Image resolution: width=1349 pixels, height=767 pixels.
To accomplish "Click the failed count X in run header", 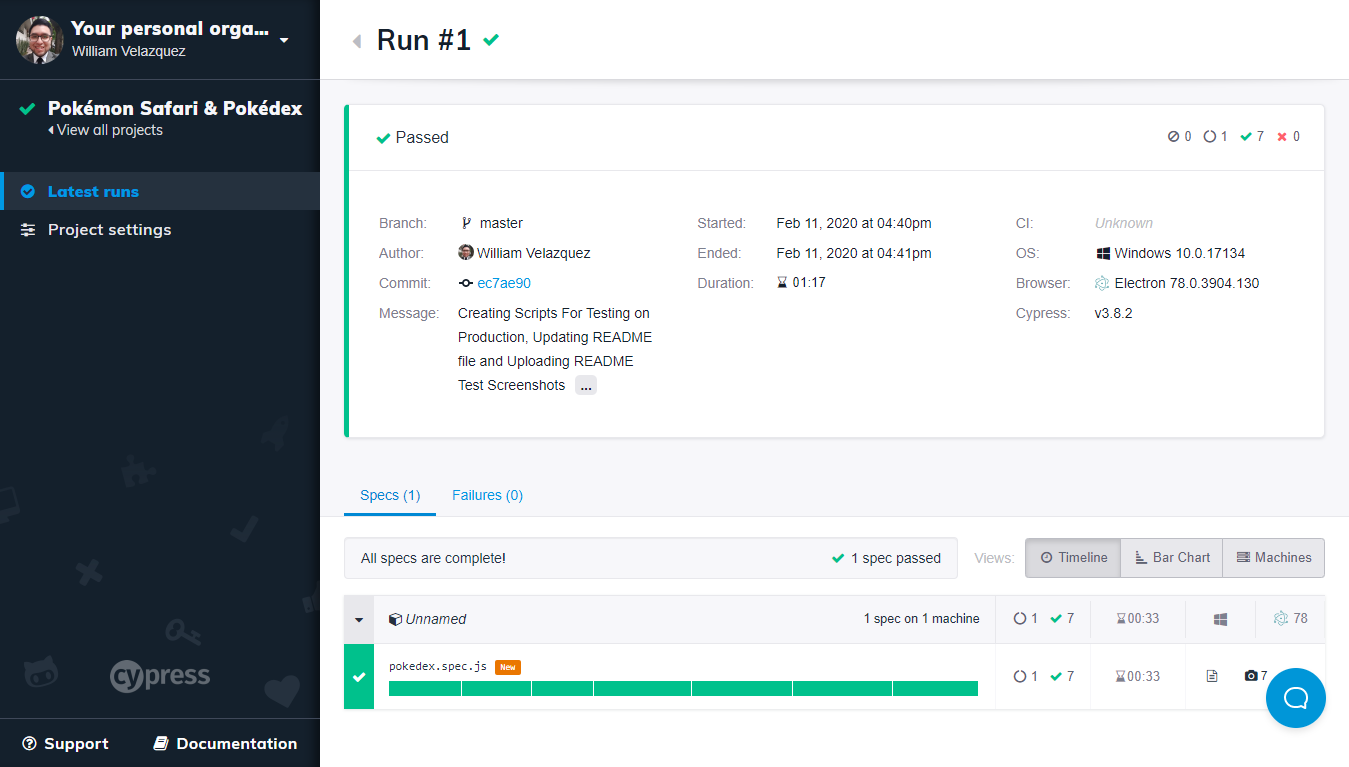I will pos(1282,137).
